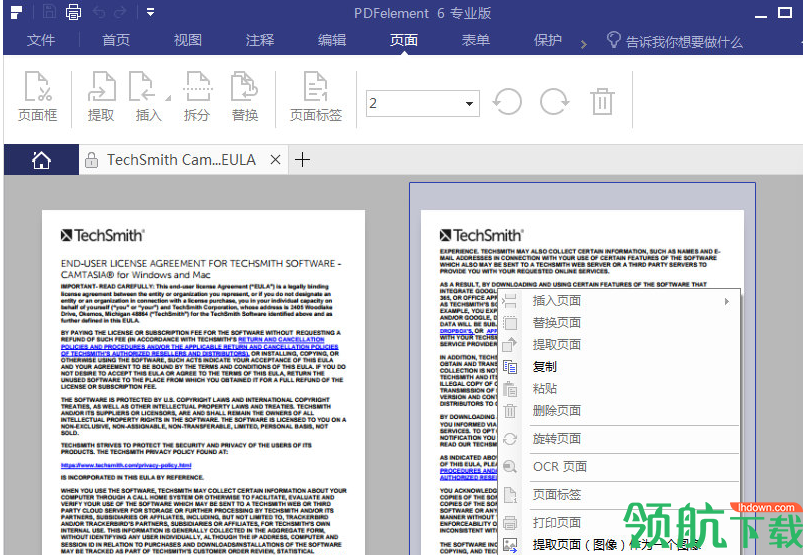Choose Print Page (打印页面) in context menu
The image size is (803, 555).
pyautogui.click(x=620, y=522)
